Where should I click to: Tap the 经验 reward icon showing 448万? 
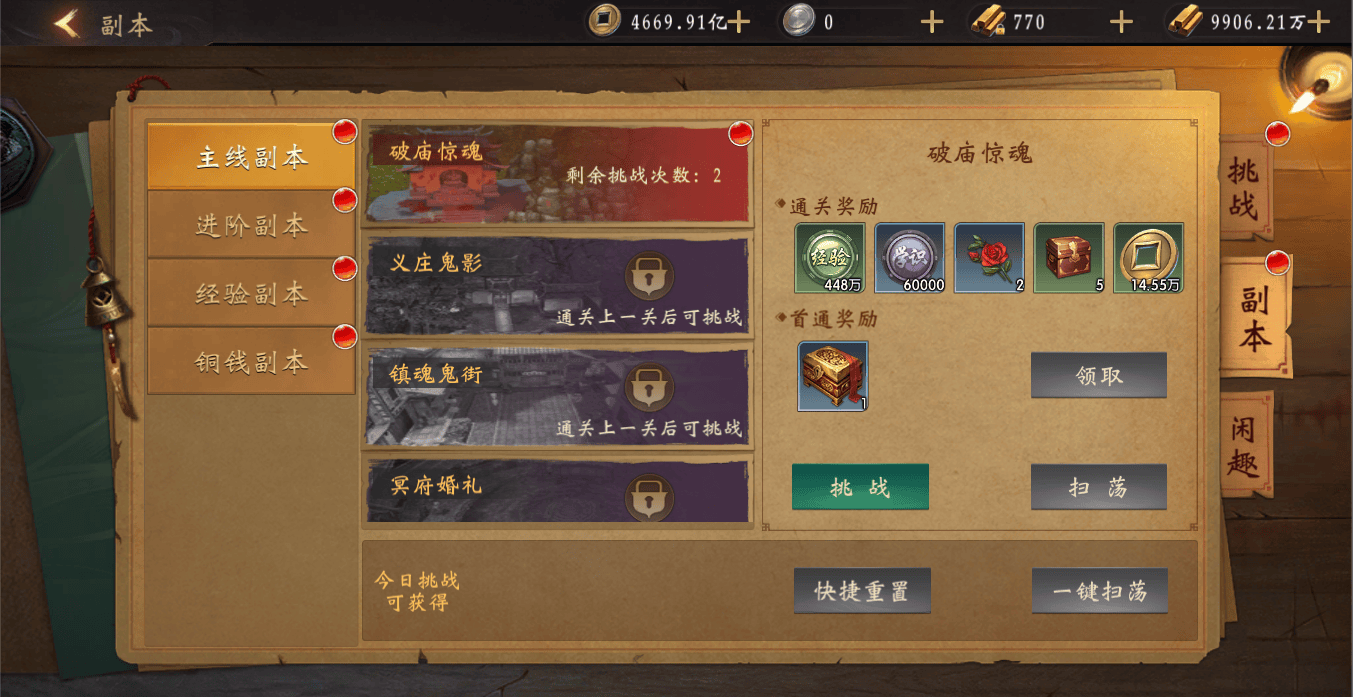(830, 258)
